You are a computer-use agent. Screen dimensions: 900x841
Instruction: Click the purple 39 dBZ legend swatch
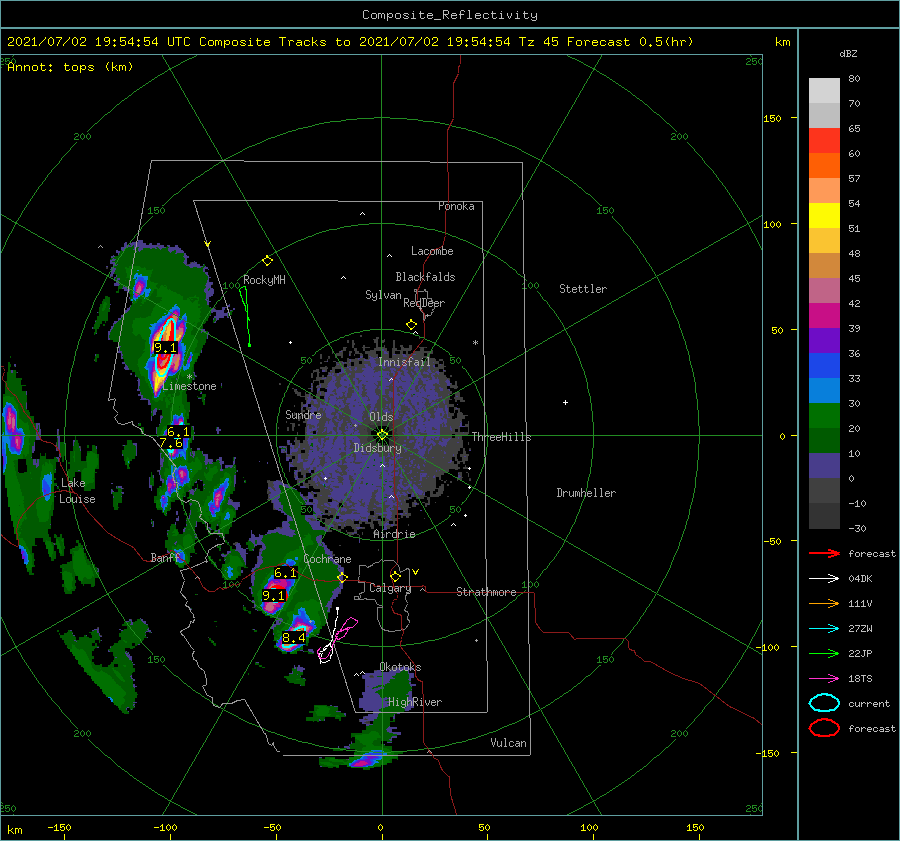click(824, 340)
